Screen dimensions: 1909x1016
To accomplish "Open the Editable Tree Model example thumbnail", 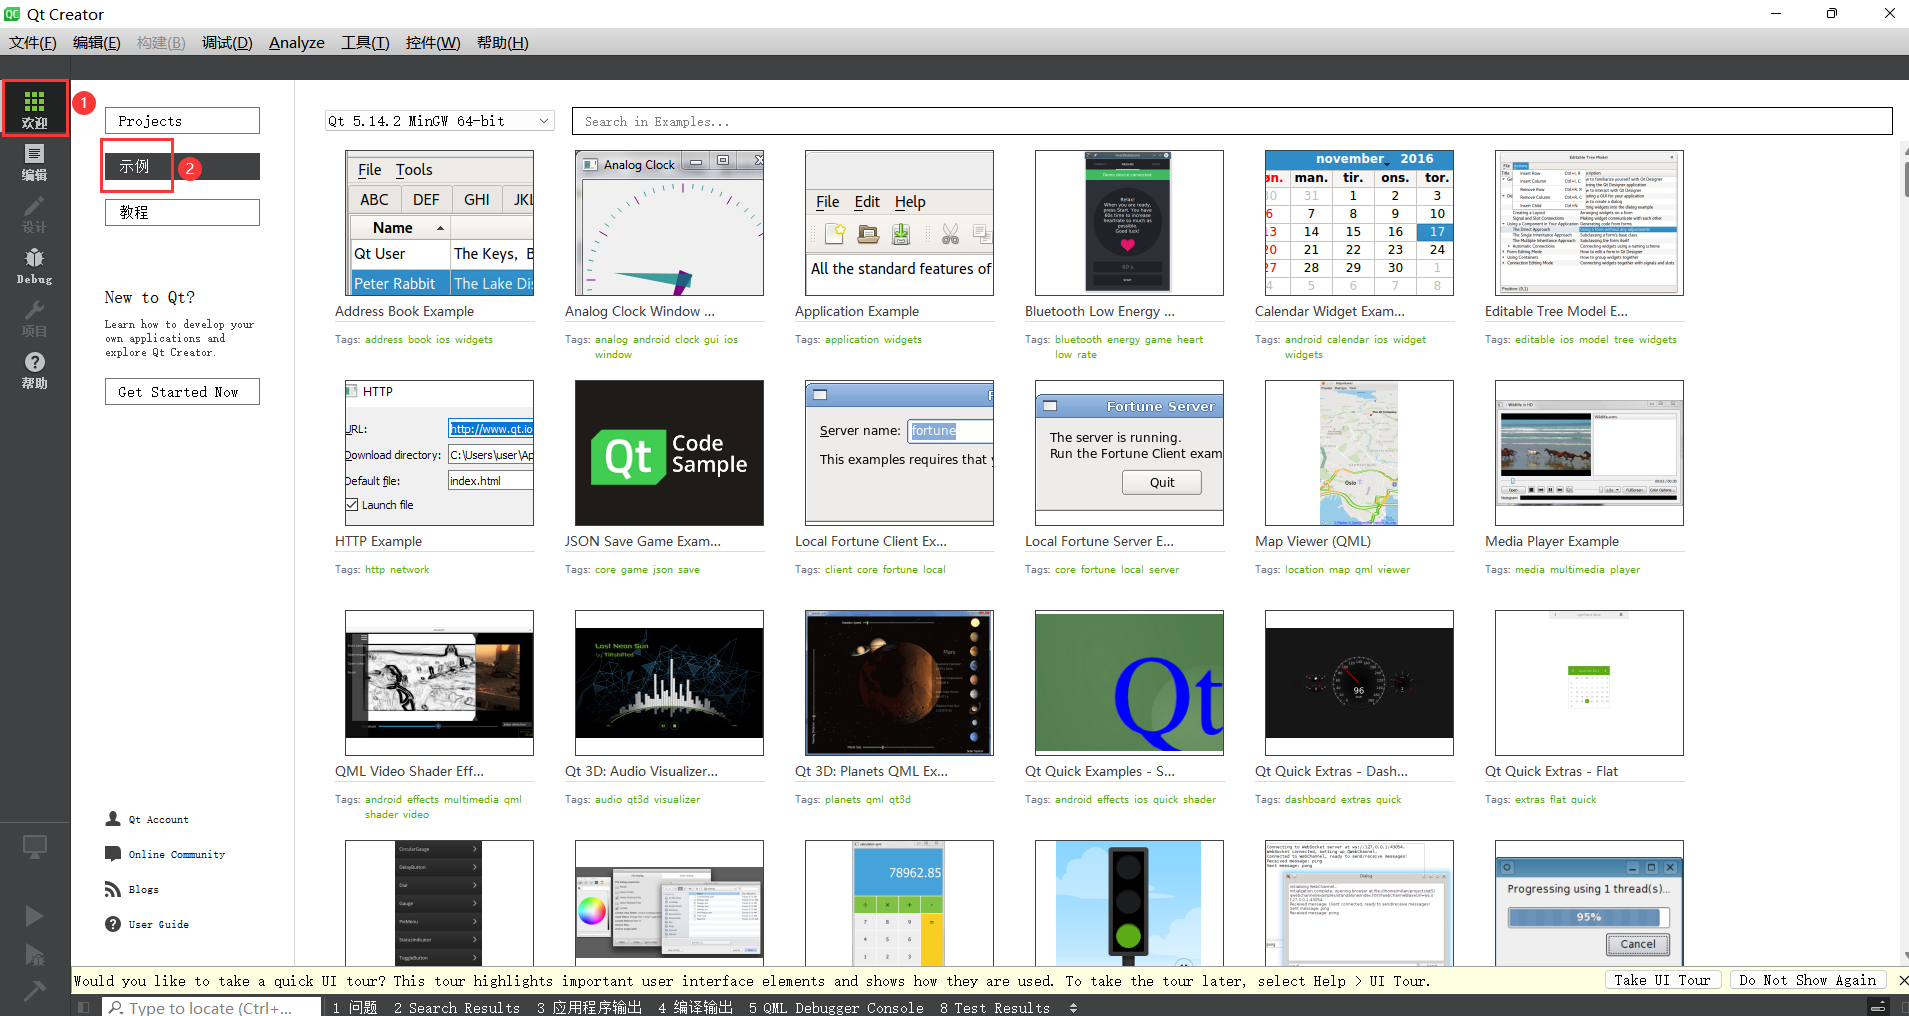I will coord(1589,223).
